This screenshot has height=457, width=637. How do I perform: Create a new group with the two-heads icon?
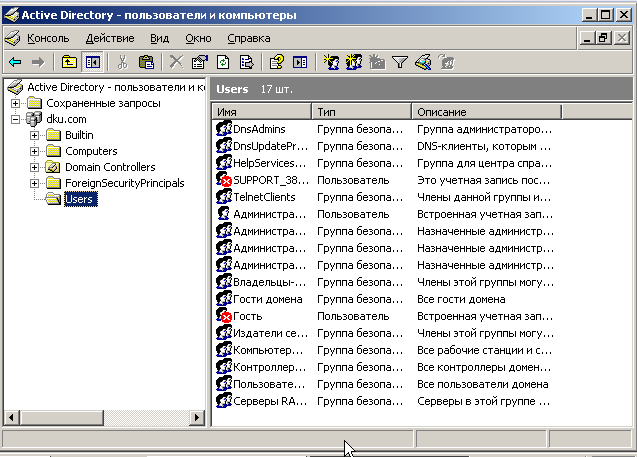click(354, 62)
